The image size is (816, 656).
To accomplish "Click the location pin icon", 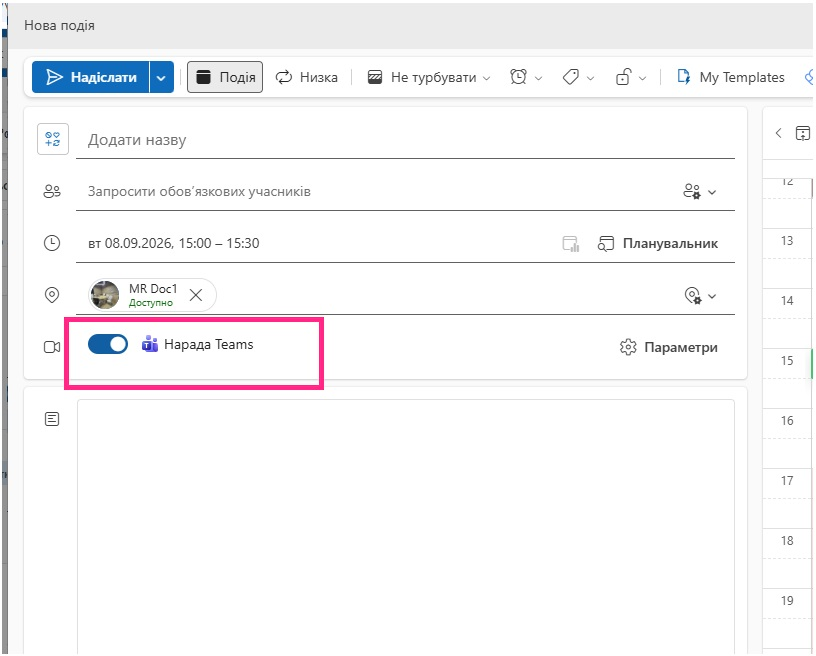I will tap(52, 295).
